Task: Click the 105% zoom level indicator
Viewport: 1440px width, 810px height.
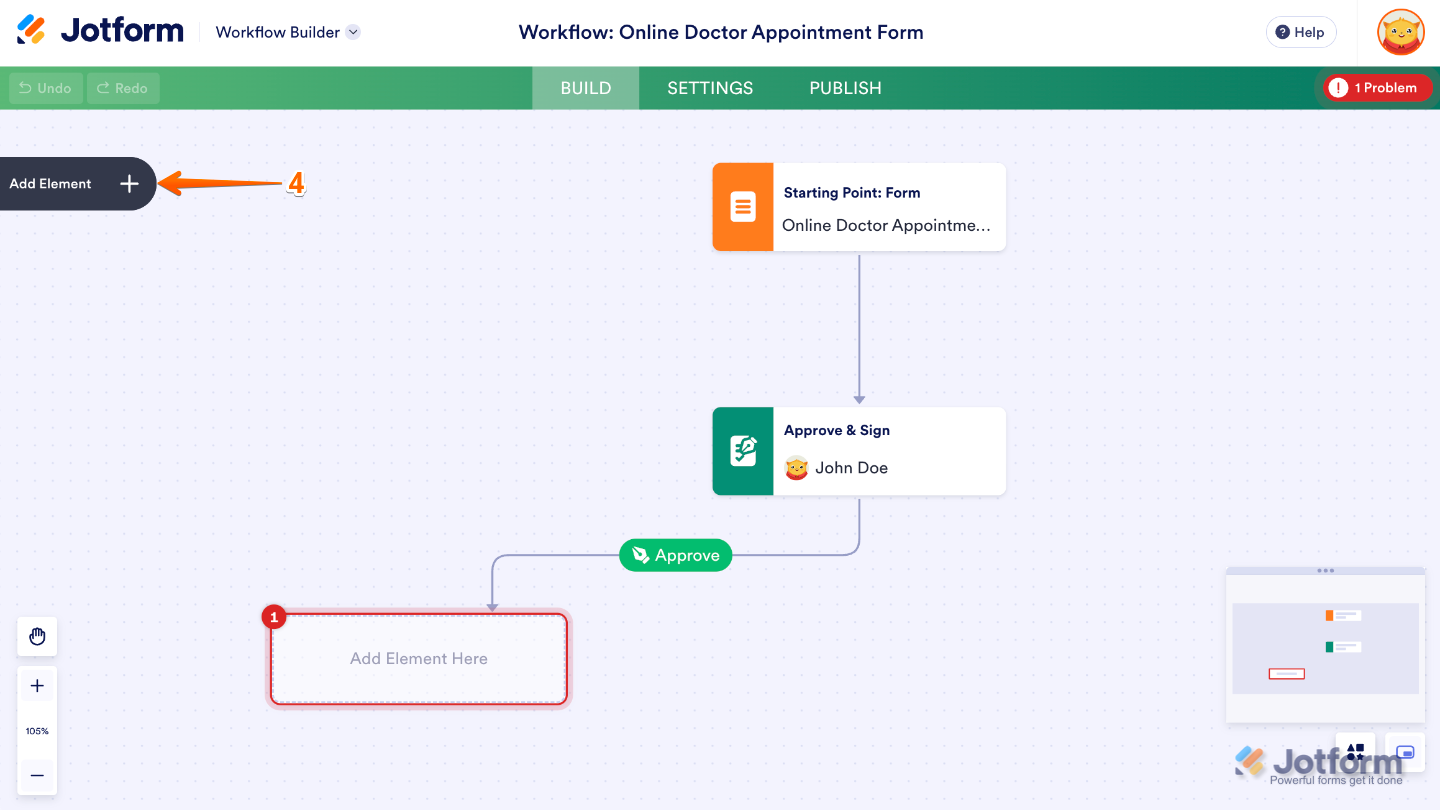Action: click(x=37, y=731)
